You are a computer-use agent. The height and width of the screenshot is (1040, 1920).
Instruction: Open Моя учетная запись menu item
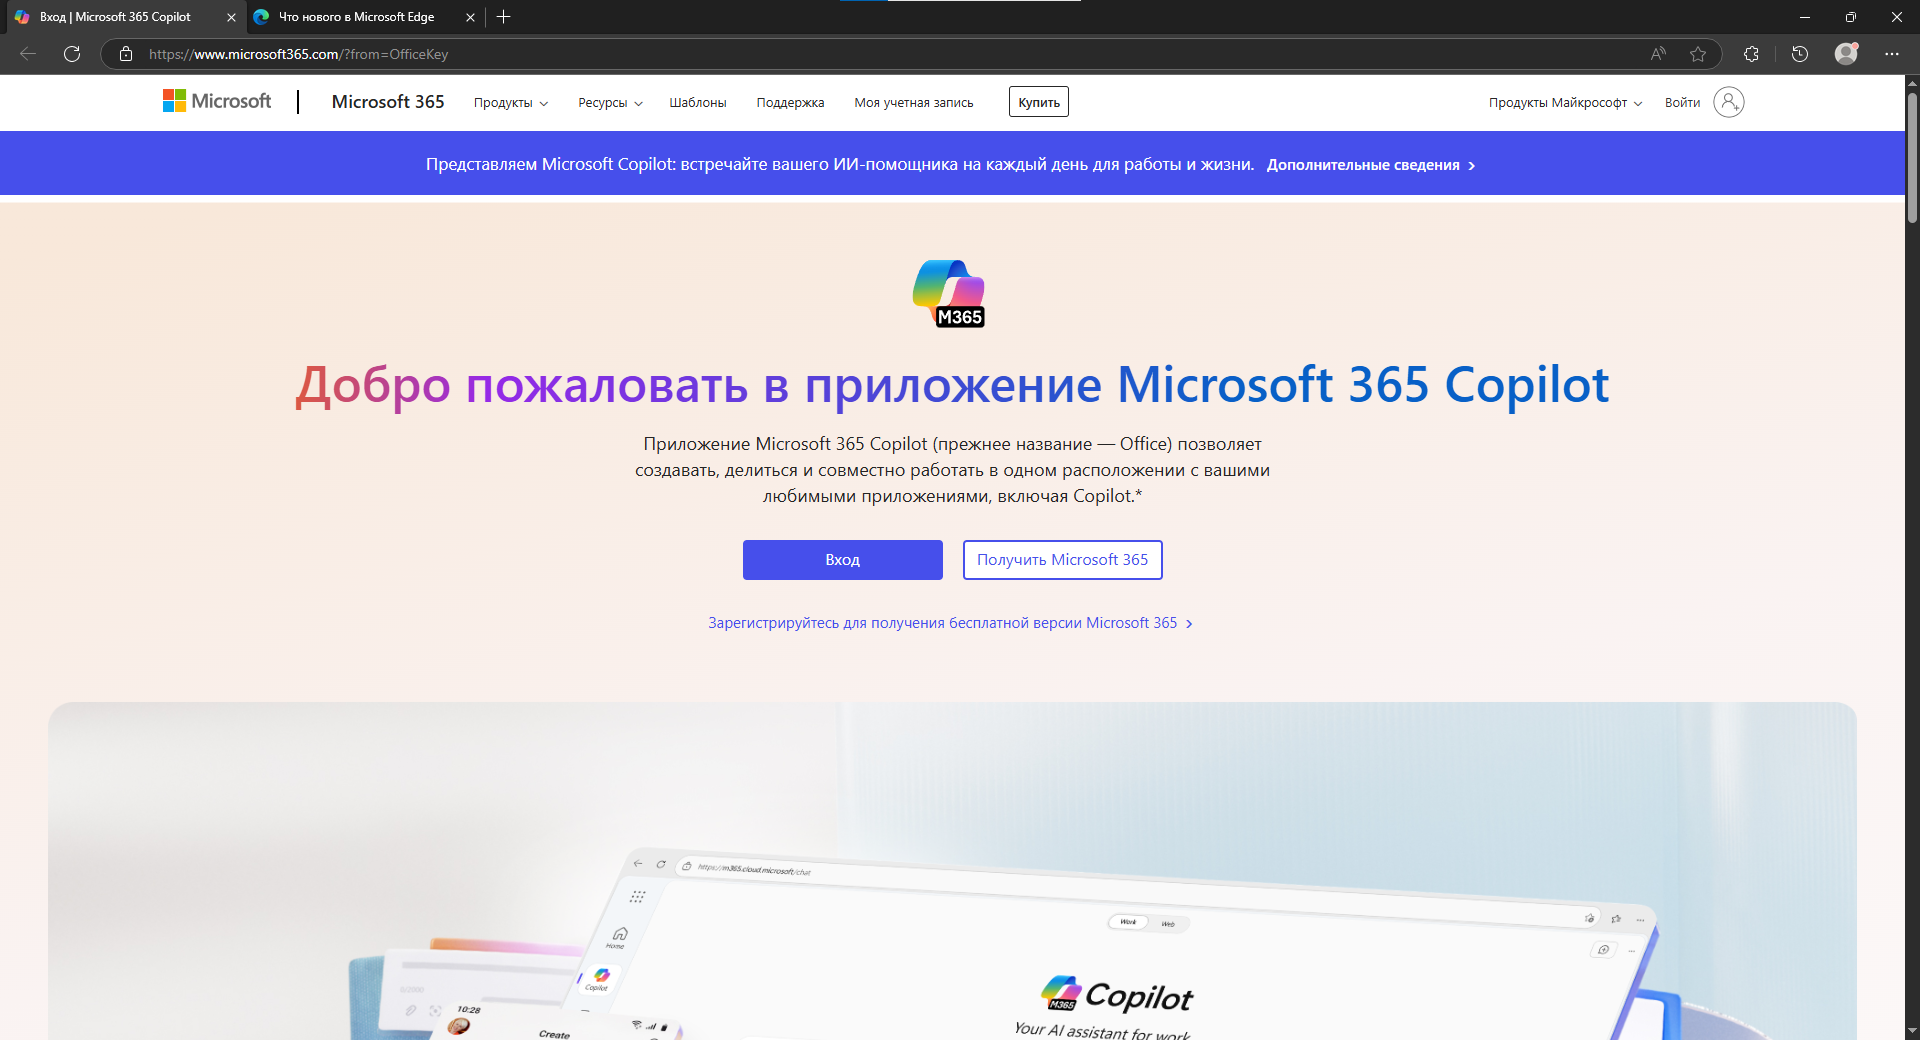[914, 103]
